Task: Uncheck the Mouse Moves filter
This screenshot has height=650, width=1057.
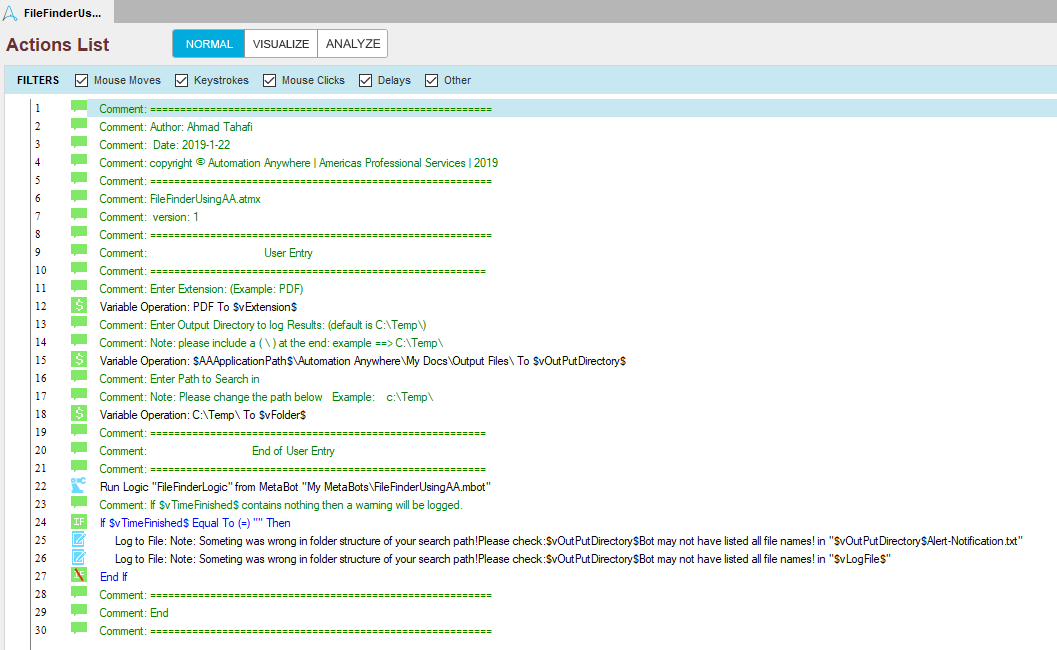Action: (x=82, y=80)
